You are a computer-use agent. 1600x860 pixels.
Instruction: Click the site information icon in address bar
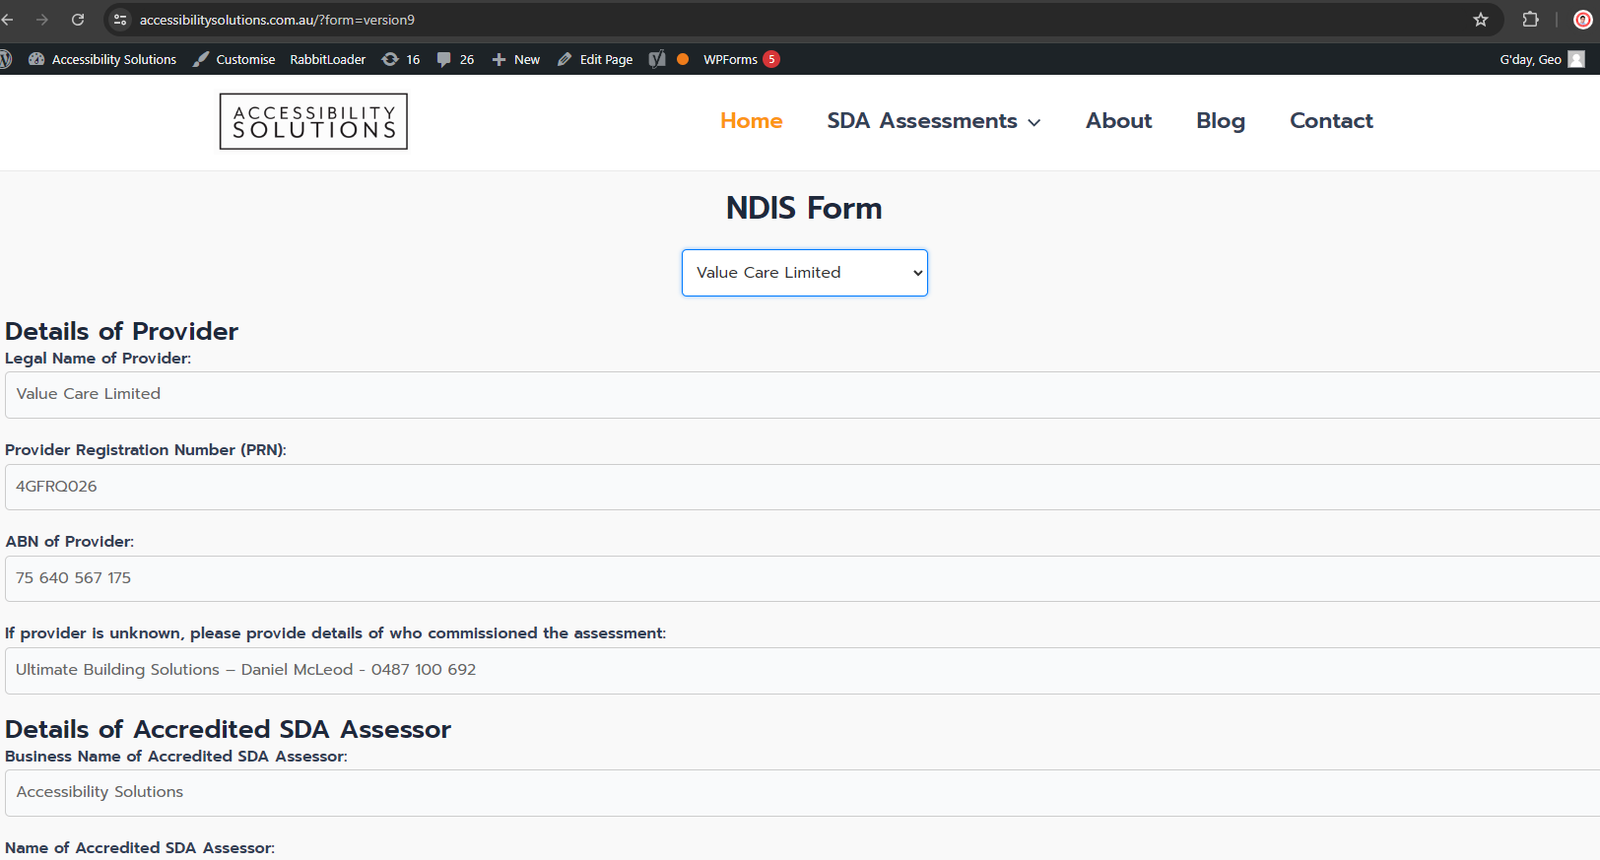click(120, 20)
